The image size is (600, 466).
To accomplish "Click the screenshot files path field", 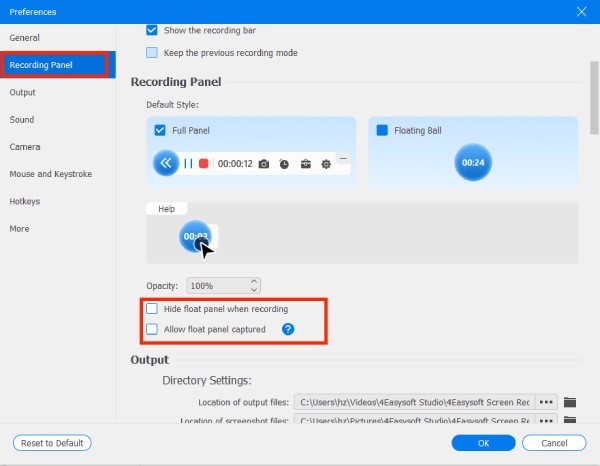I will (414, 419).
